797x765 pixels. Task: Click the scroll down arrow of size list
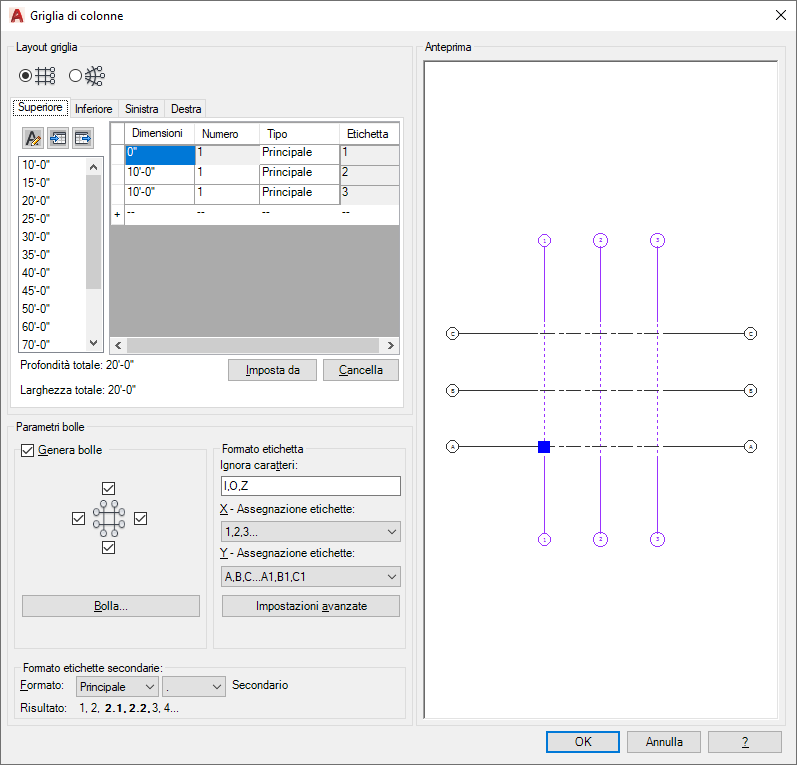94,343
